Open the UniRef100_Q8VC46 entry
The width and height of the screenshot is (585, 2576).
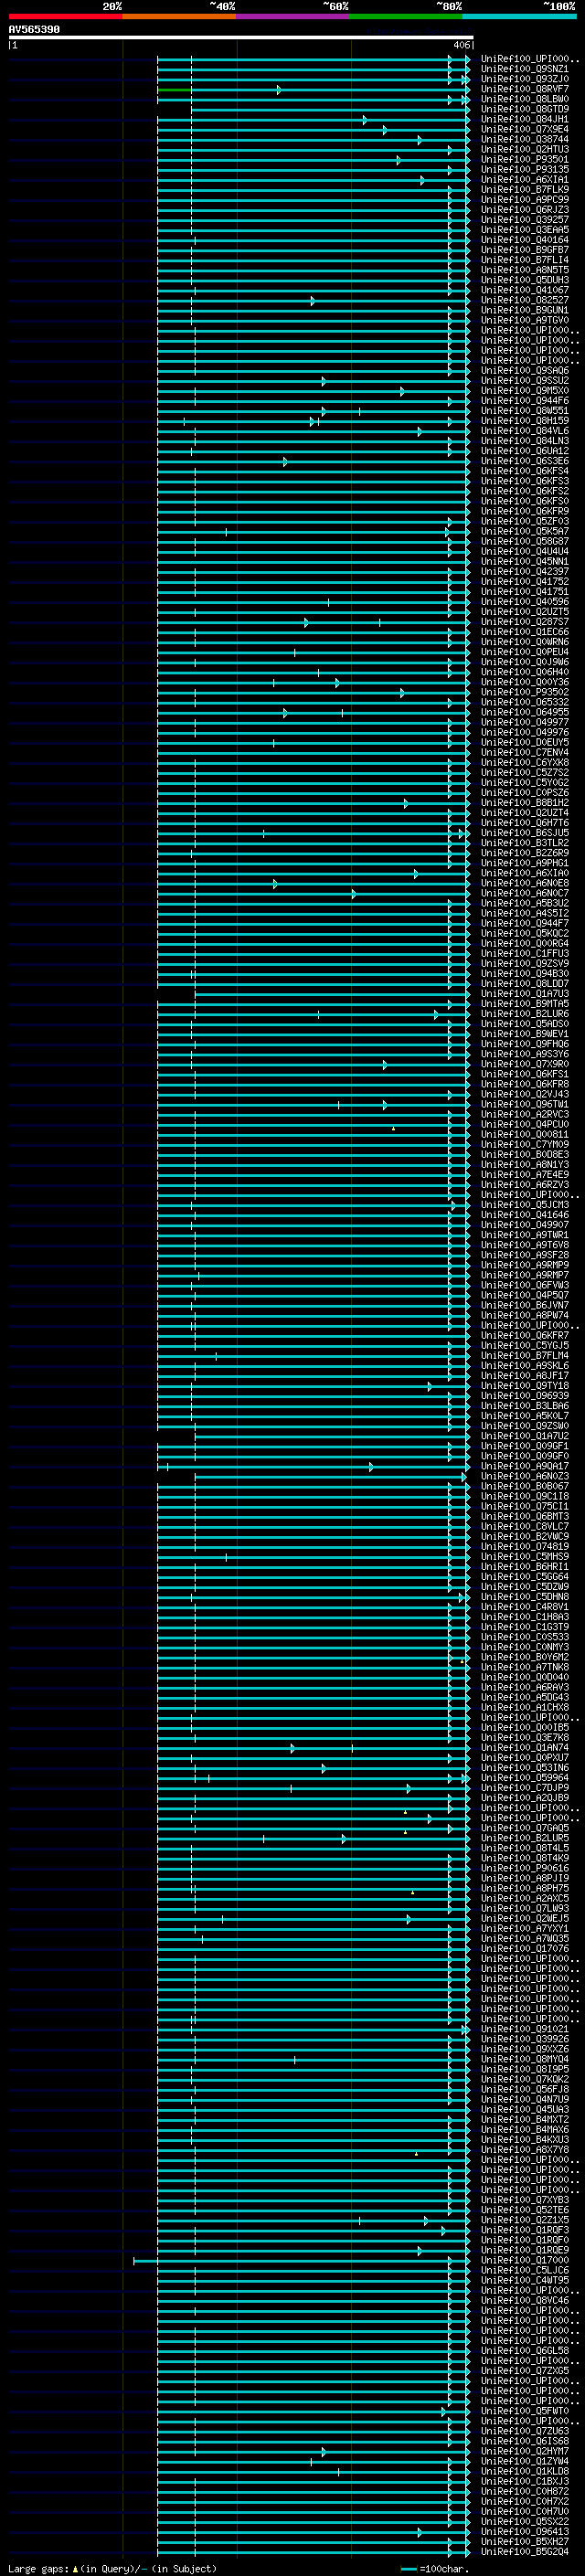[525, 2301]
